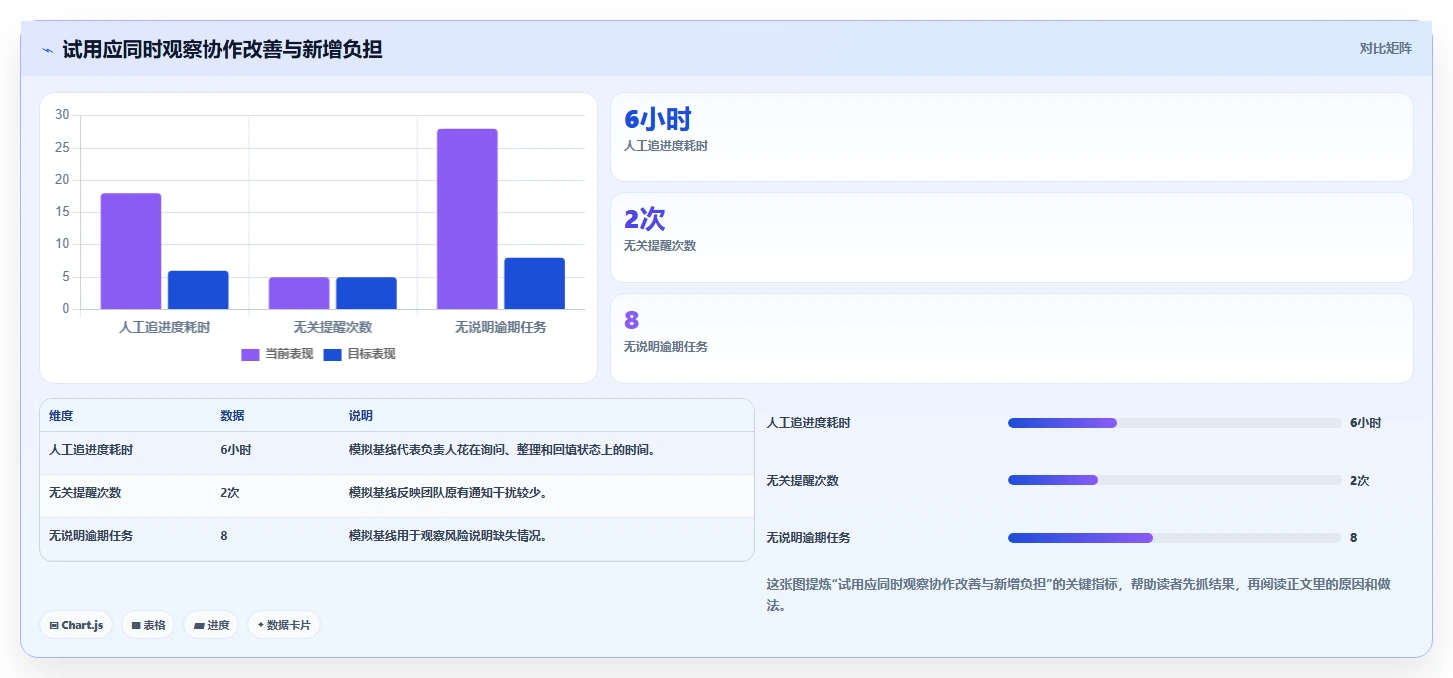This screenshot has width=1453, height=678.
Task: Click the purple 无说明逾期任务 chart bar
Action: [x=467, y=219]
